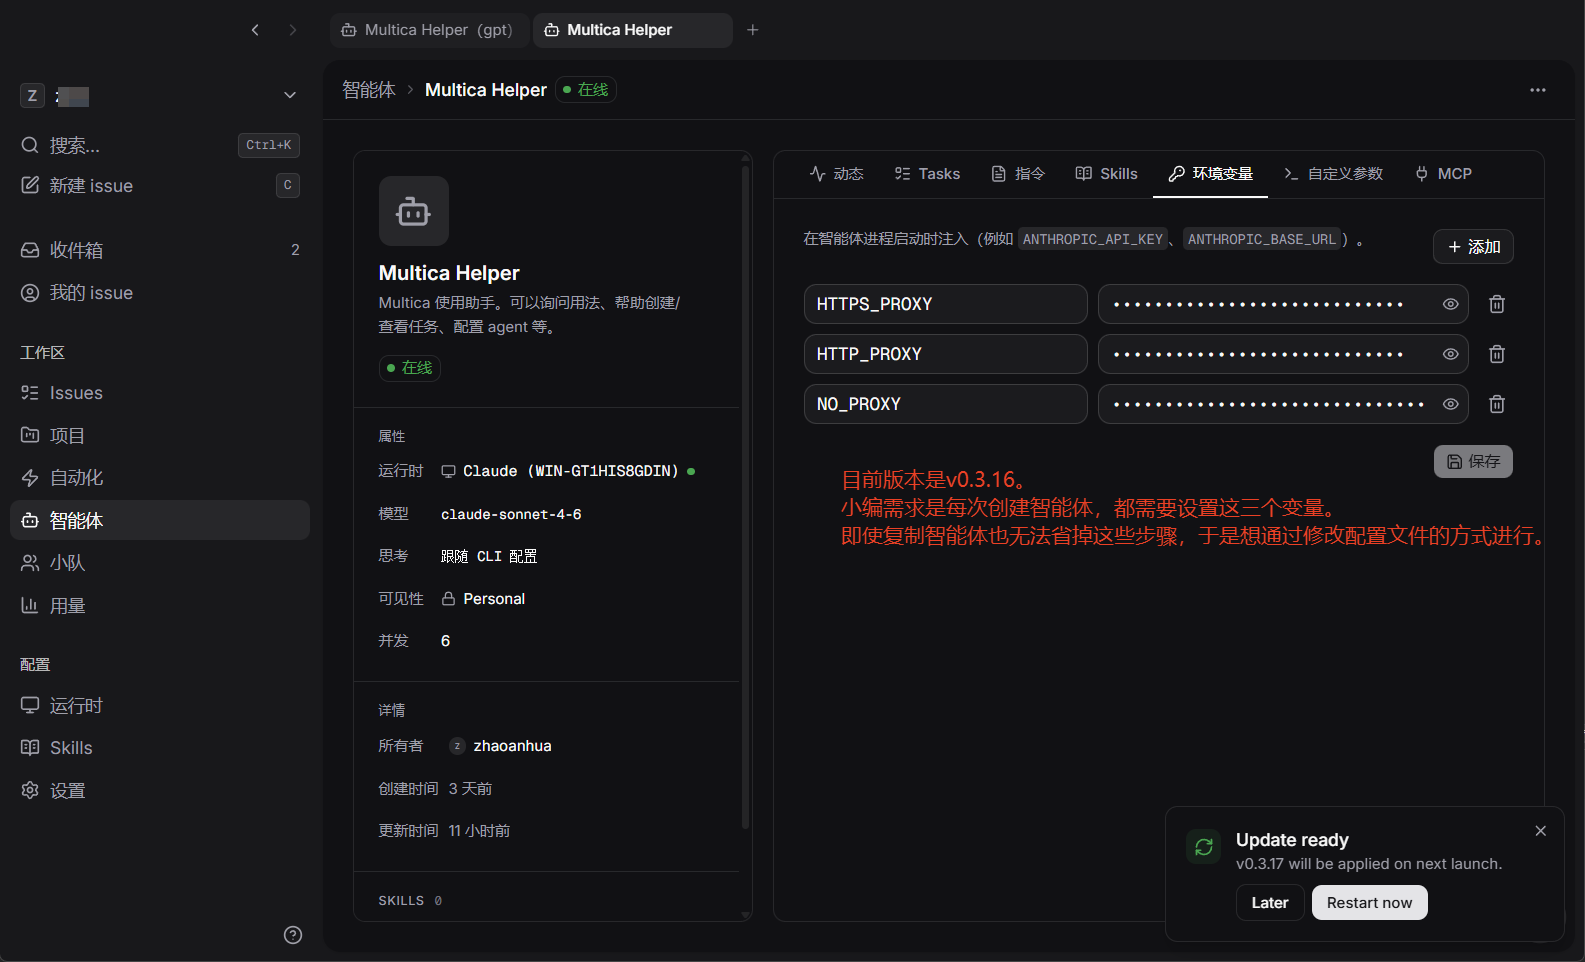Switch to the 指令 tab
This screenshot has width=1585, height=962.
pyautogui.click(x=1018, y=174)
